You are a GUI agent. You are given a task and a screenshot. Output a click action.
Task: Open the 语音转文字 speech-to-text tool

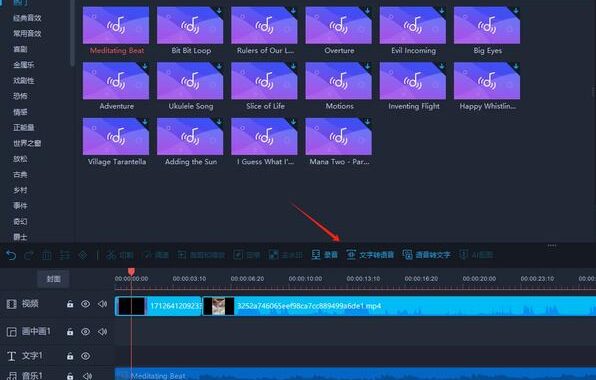coord(426,255)
